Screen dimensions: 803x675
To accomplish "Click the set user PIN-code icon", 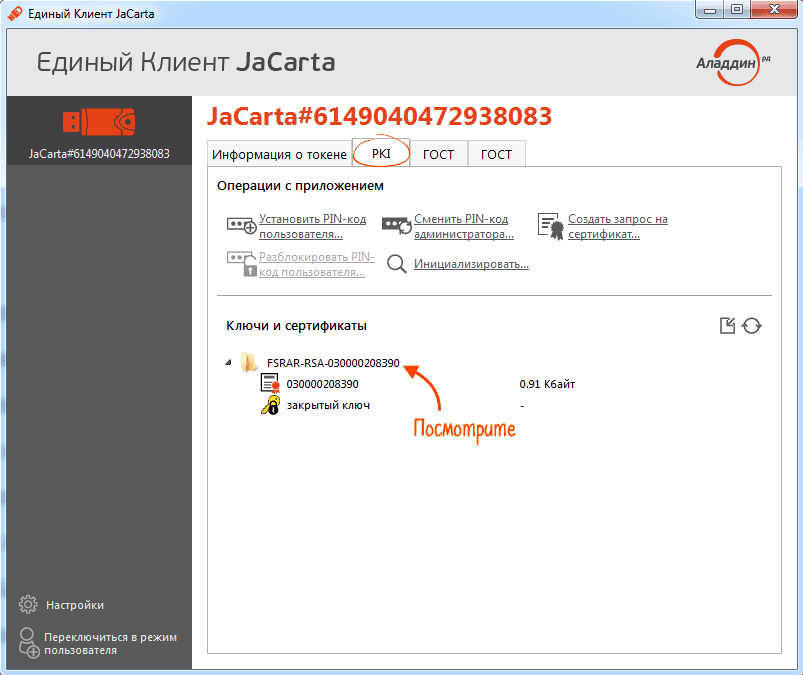I will click(241, 226).
